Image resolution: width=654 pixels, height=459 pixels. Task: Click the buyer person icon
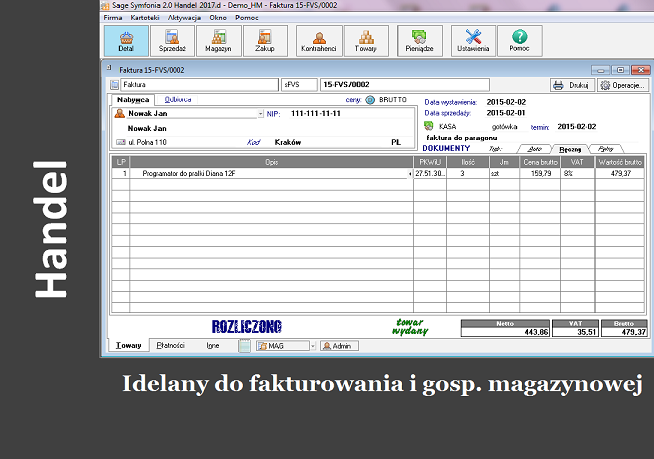click(x=120, y=113)
